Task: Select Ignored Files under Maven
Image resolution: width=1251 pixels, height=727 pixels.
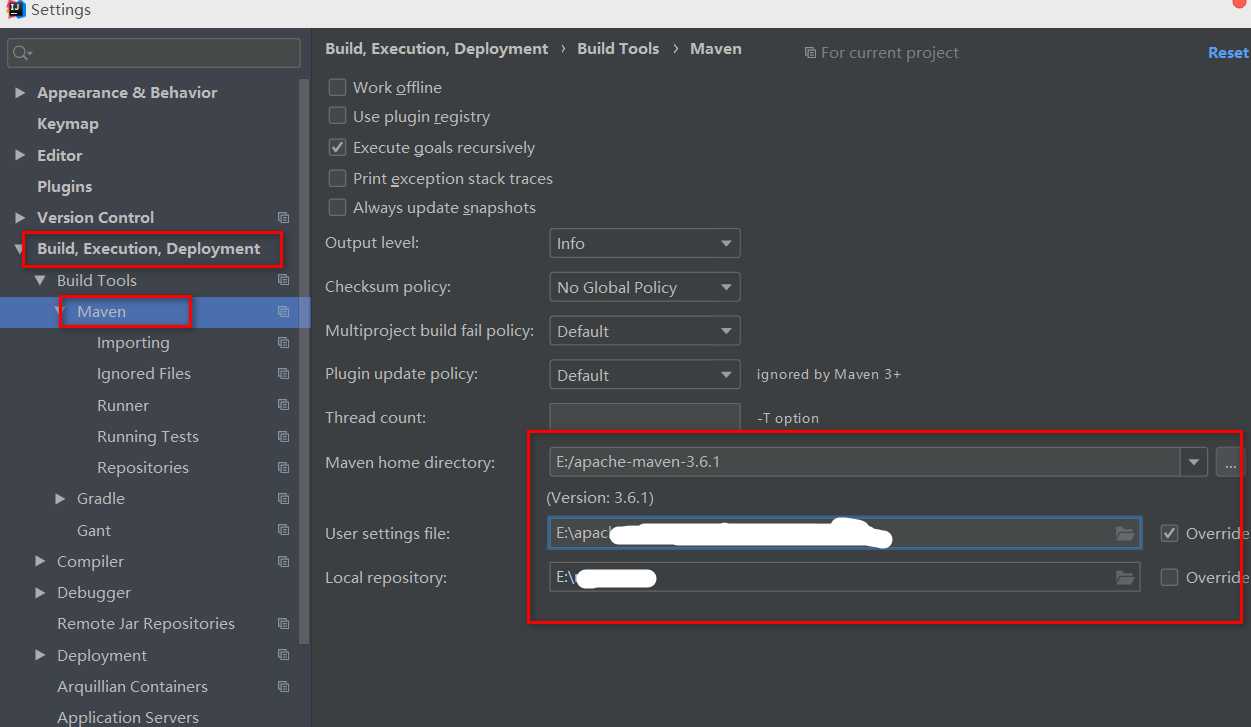Action: coord(144,374)
